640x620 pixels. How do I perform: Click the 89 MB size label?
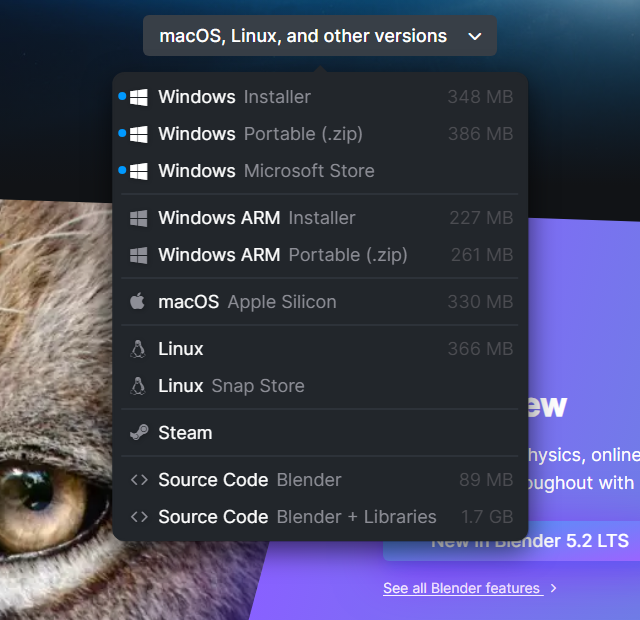(x=486, y=480)
